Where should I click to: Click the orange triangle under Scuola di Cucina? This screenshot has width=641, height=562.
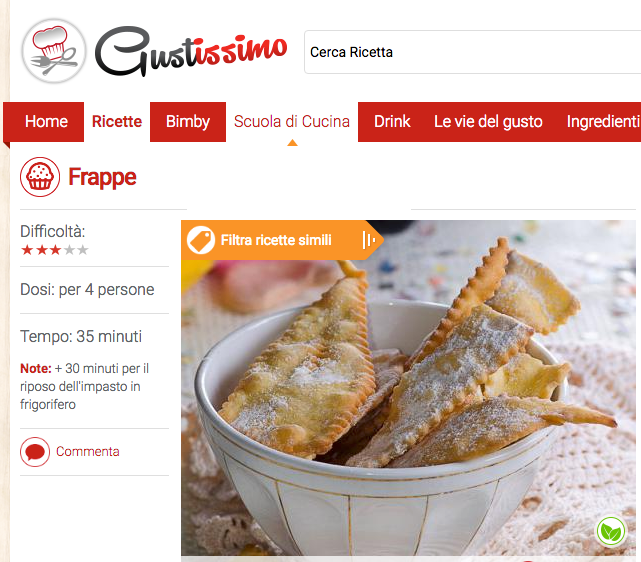(x=292, y=143)
